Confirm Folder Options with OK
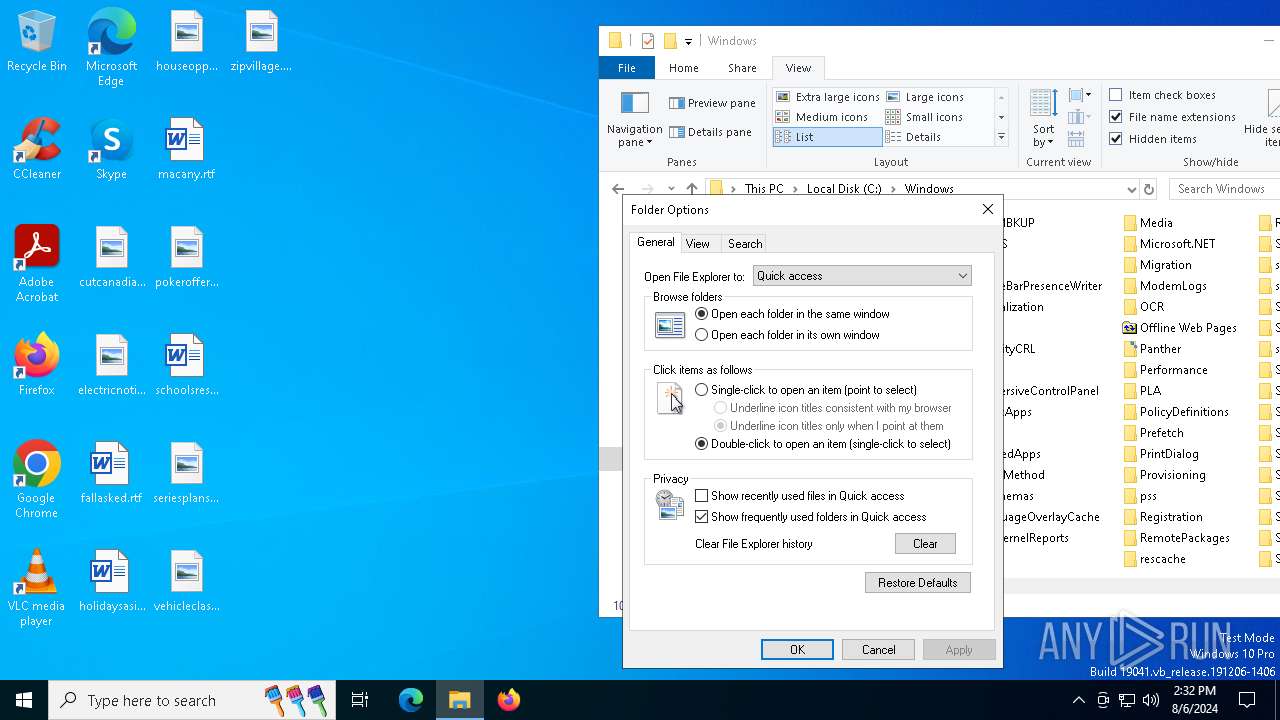This screenshot has height=720, width=1280. (797, 650)
